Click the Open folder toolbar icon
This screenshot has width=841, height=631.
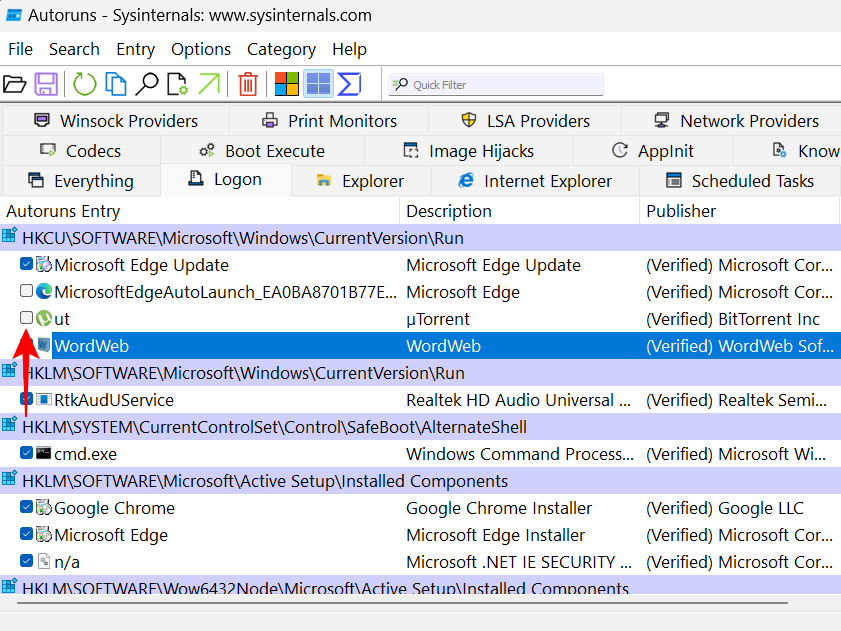pos(15,84)
